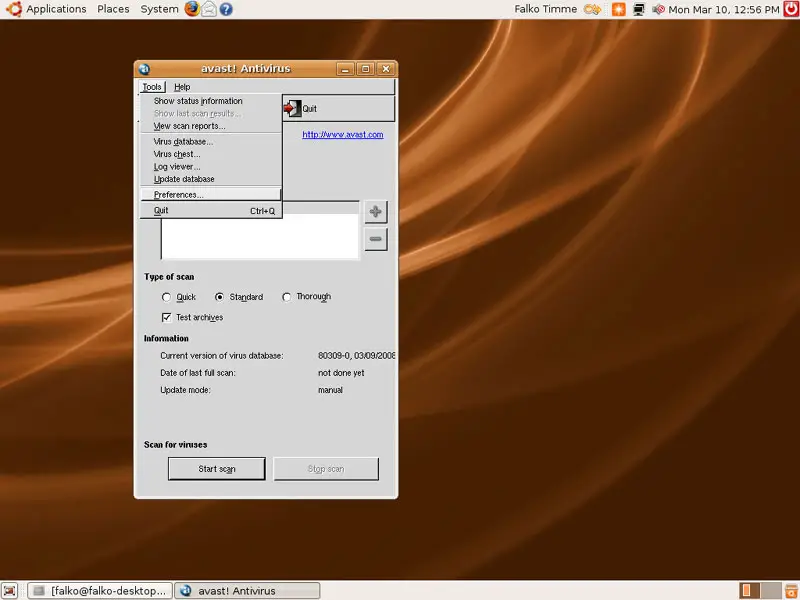Toggle the Test archives checkbox
This screenshot has width=800, height=600.
click(166, 317)
